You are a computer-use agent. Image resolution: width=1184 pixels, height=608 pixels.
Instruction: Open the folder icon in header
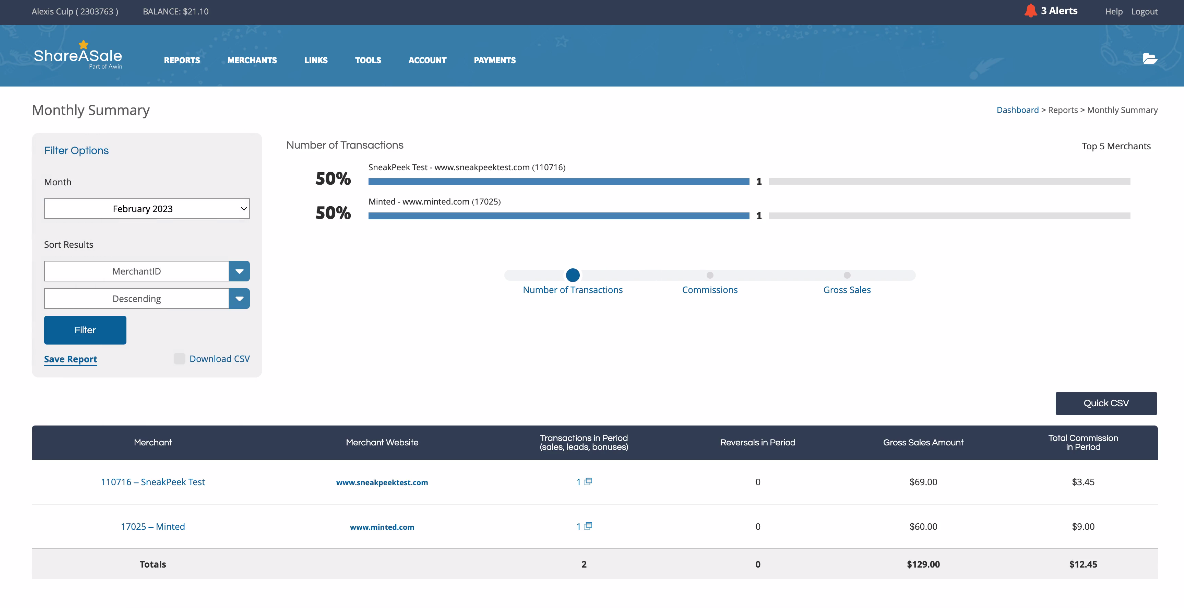1149,58
